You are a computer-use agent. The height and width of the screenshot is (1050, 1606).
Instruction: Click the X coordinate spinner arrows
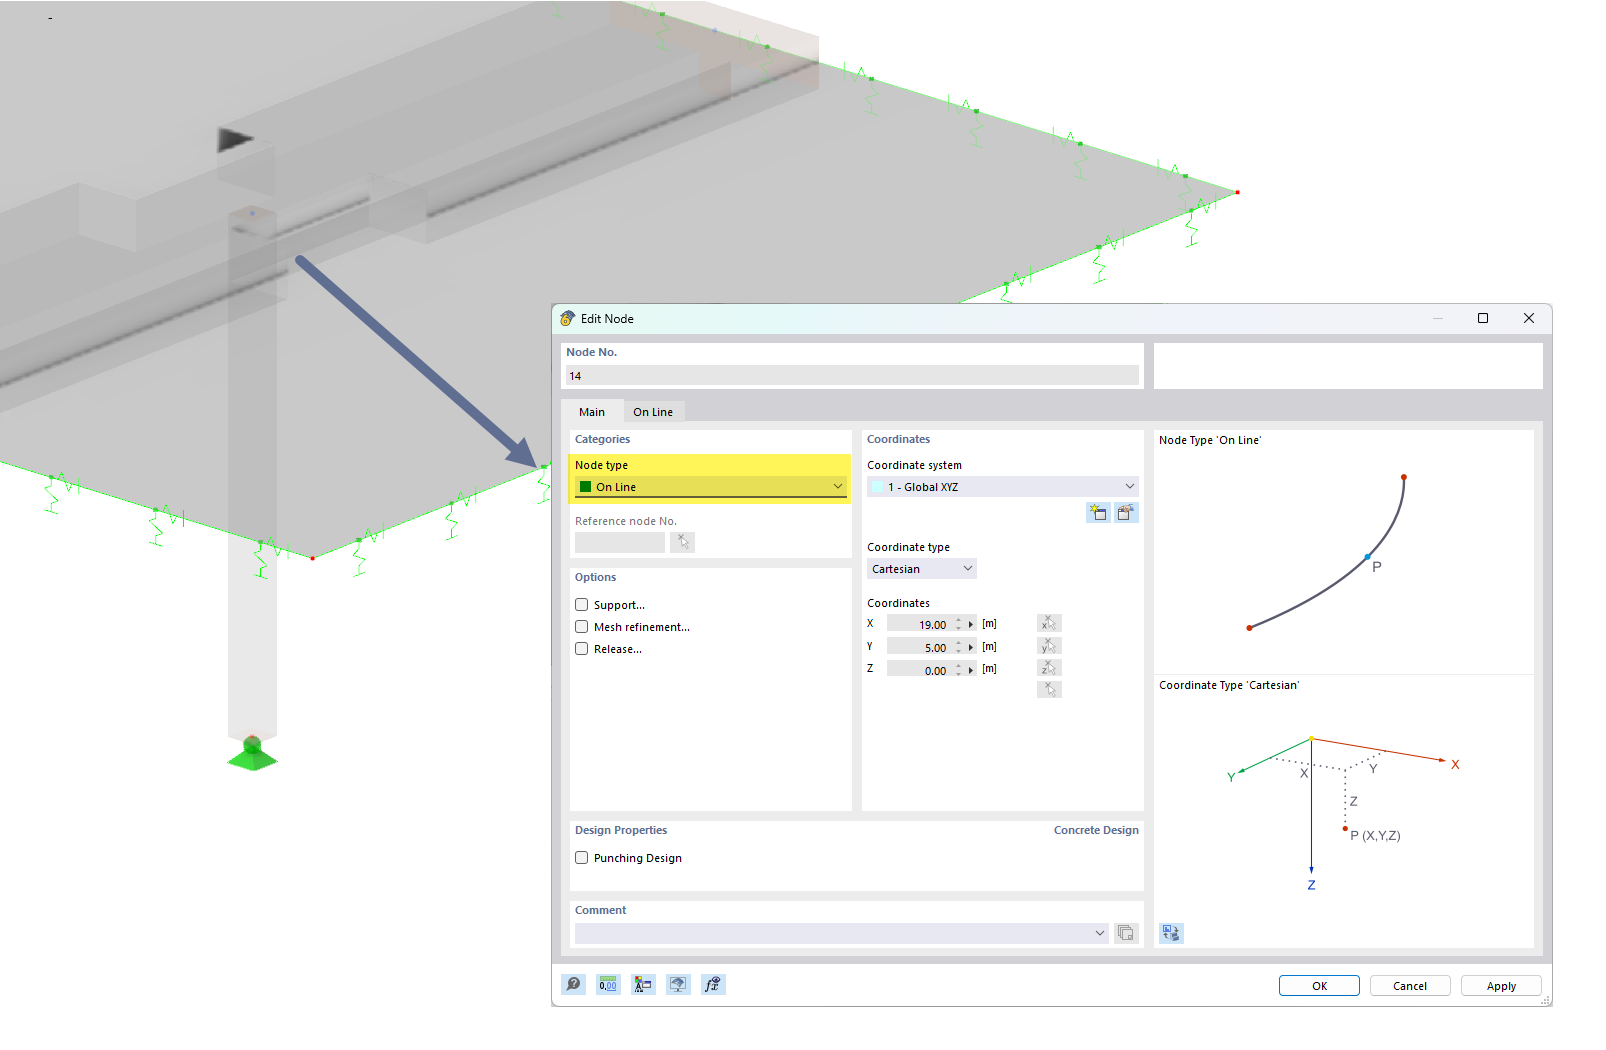point(958,625)
